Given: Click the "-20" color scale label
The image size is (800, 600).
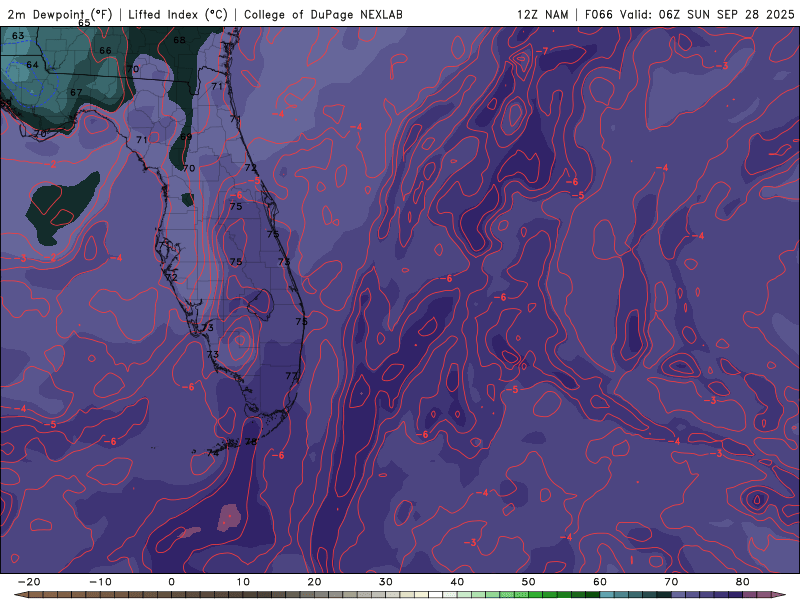Looking at the screenshot, I should point(29,582).
